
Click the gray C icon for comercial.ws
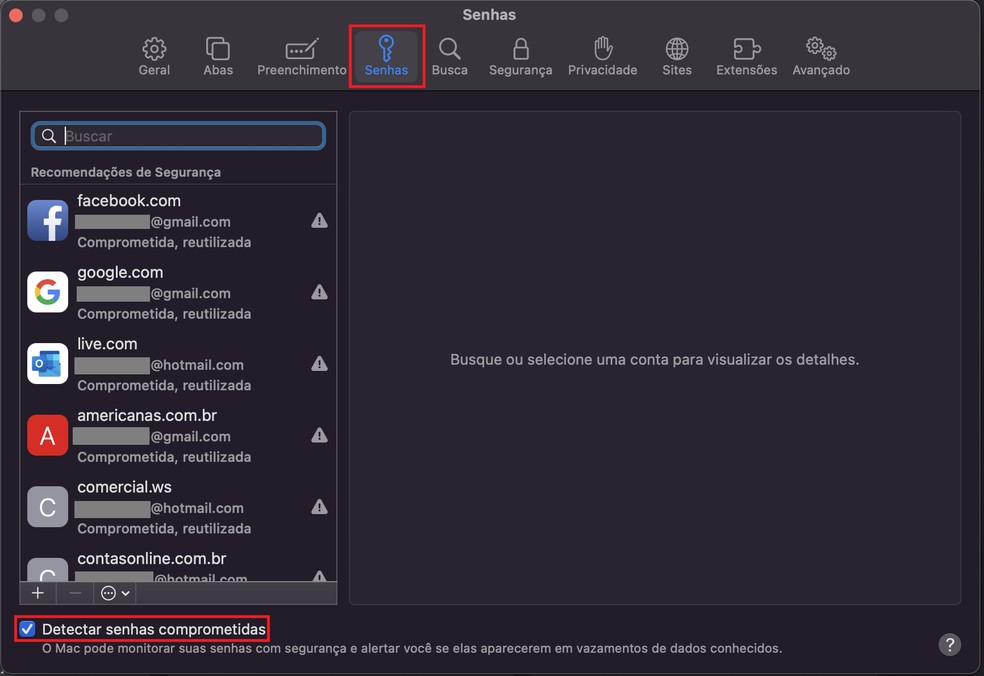click(x=48, y=507)
